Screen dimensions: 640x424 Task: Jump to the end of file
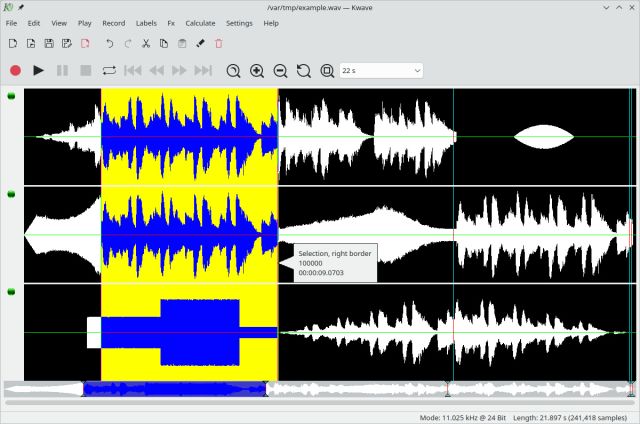(203, 71)
